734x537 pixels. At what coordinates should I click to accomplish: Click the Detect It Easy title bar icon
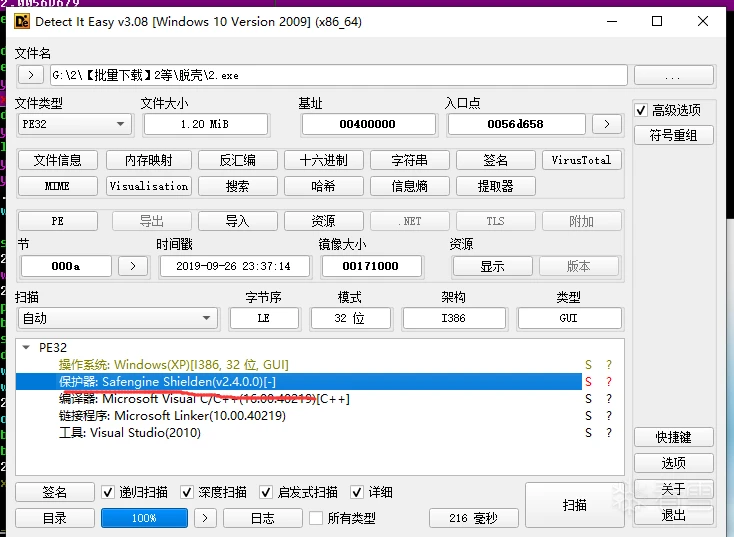tap(22, 22)
